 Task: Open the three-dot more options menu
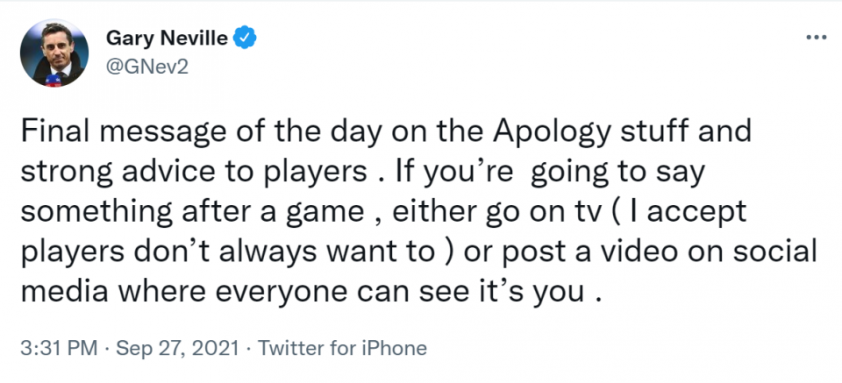[x=816, y=38]
